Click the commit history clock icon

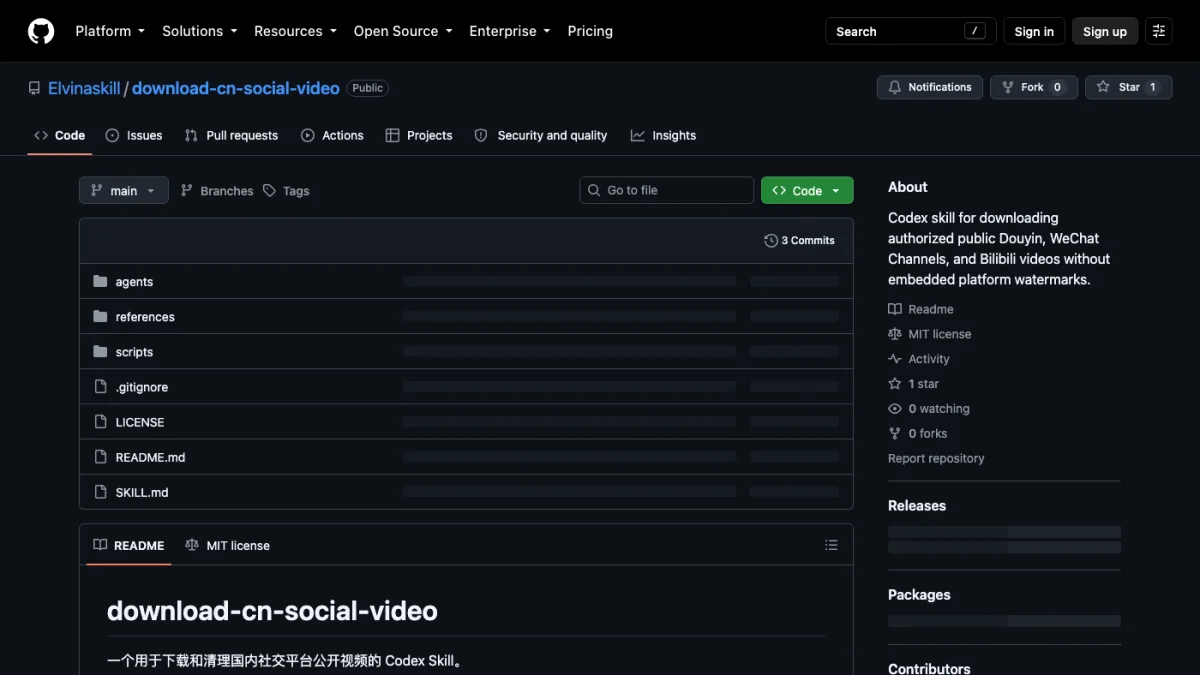[771, 240]
